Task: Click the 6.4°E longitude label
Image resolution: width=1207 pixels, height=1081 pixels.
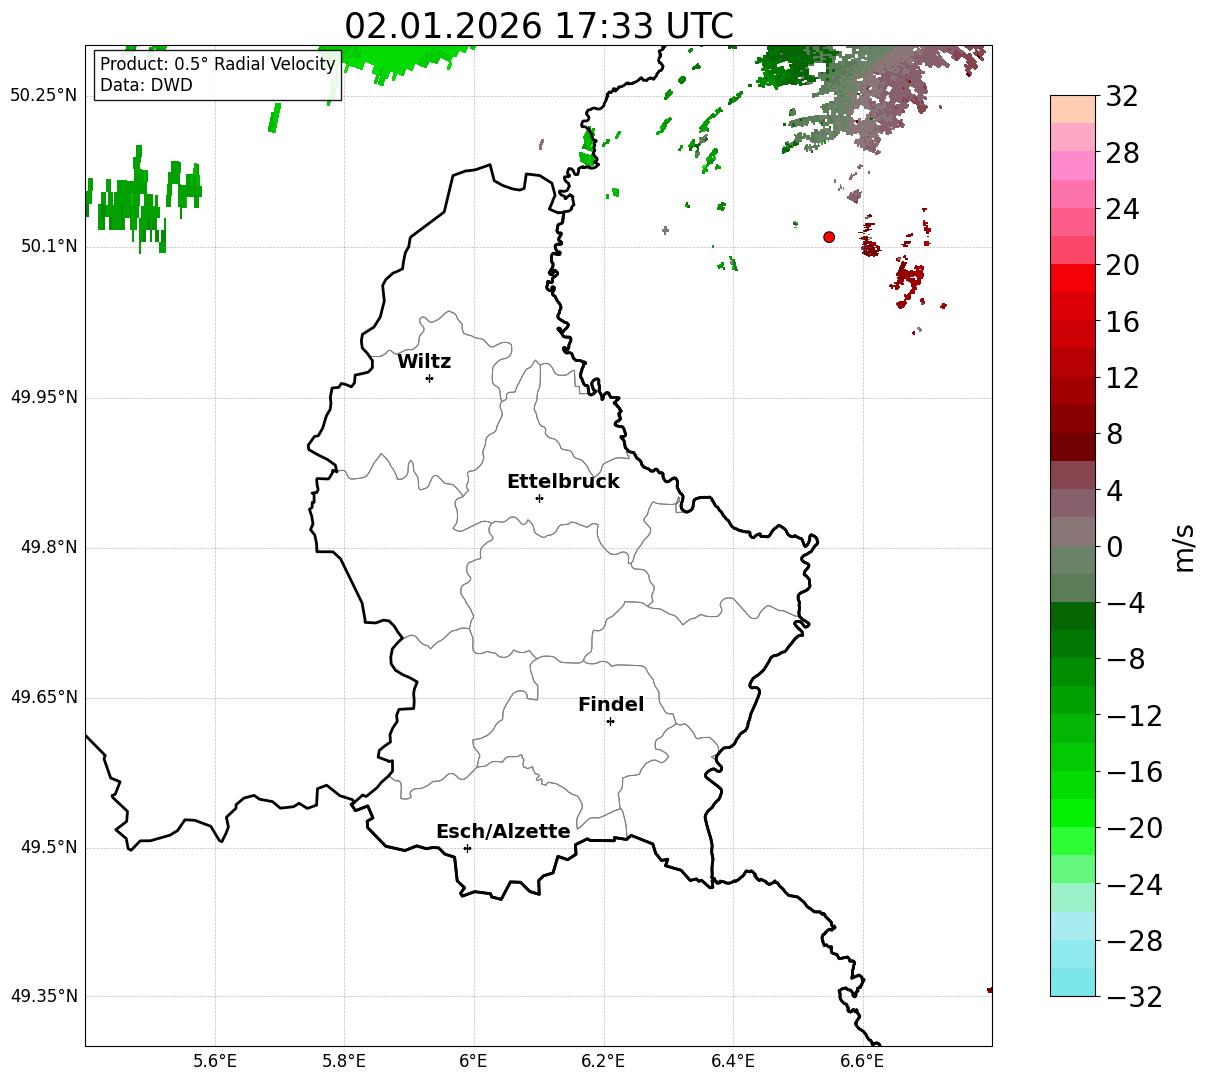Action: coord(732,1061)
